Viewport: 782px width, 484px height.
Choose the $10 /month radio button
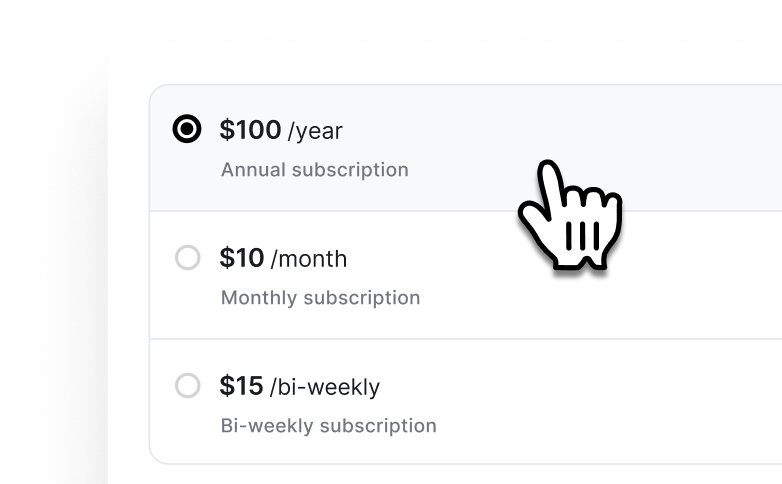coord(187,258)
